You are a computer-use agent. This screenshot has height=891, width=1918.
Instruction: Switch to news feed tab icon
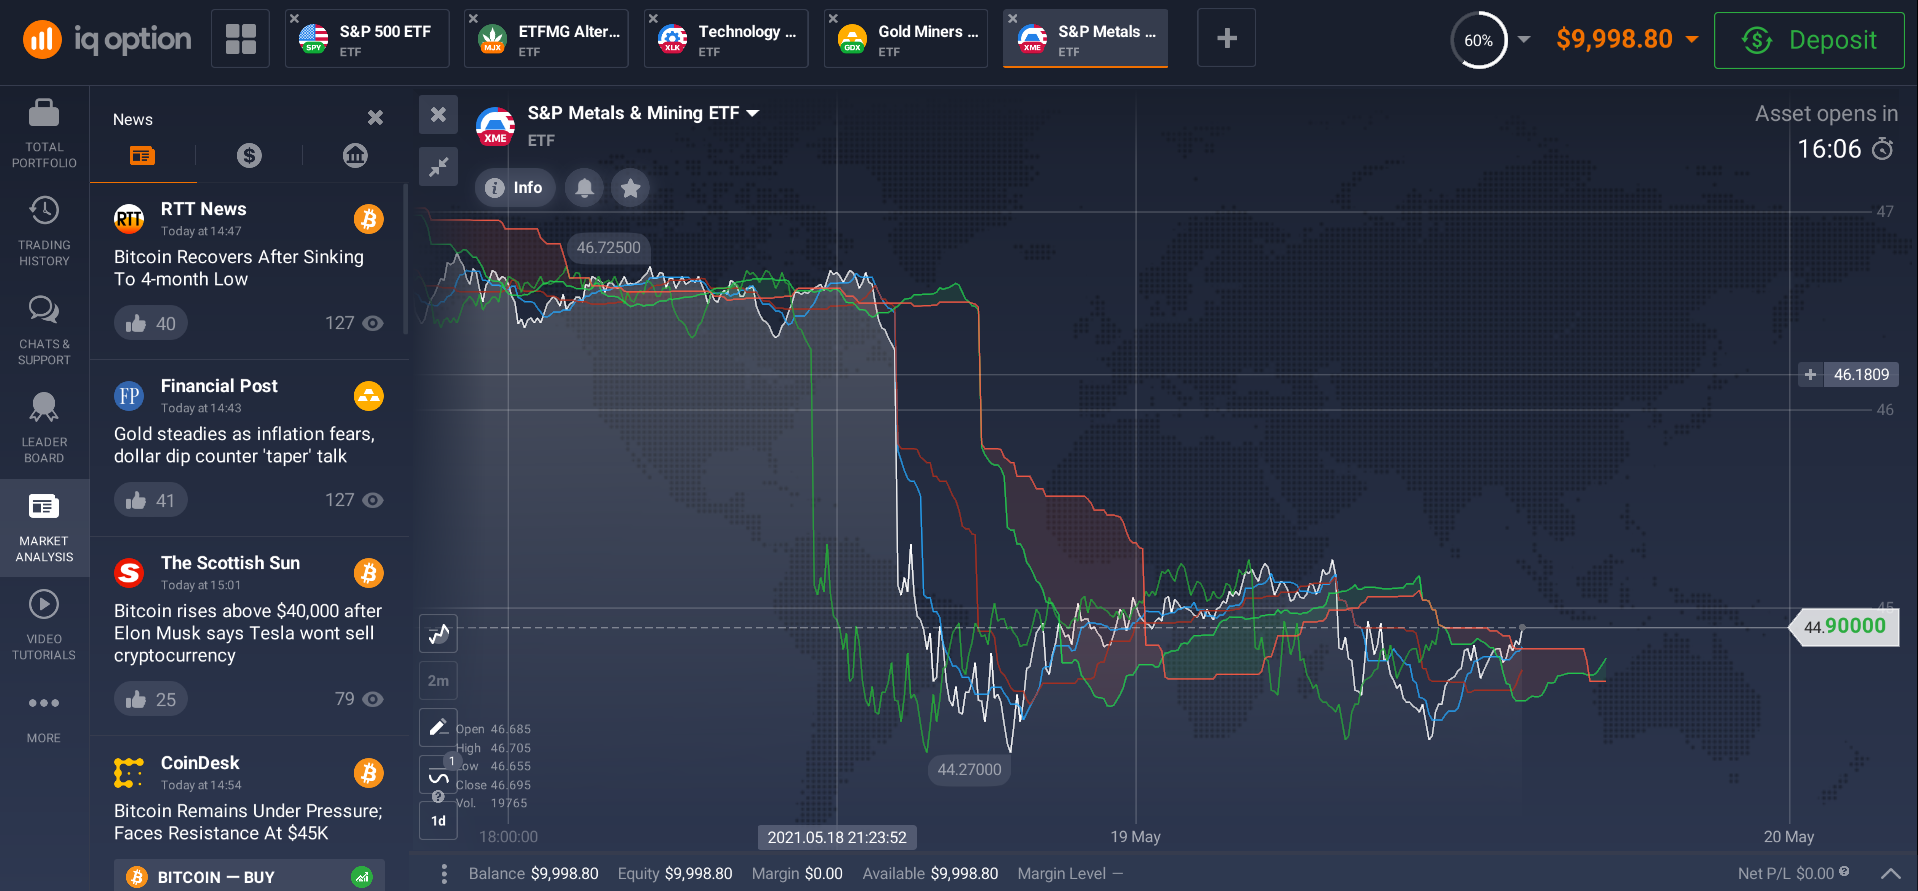(142, 155)
